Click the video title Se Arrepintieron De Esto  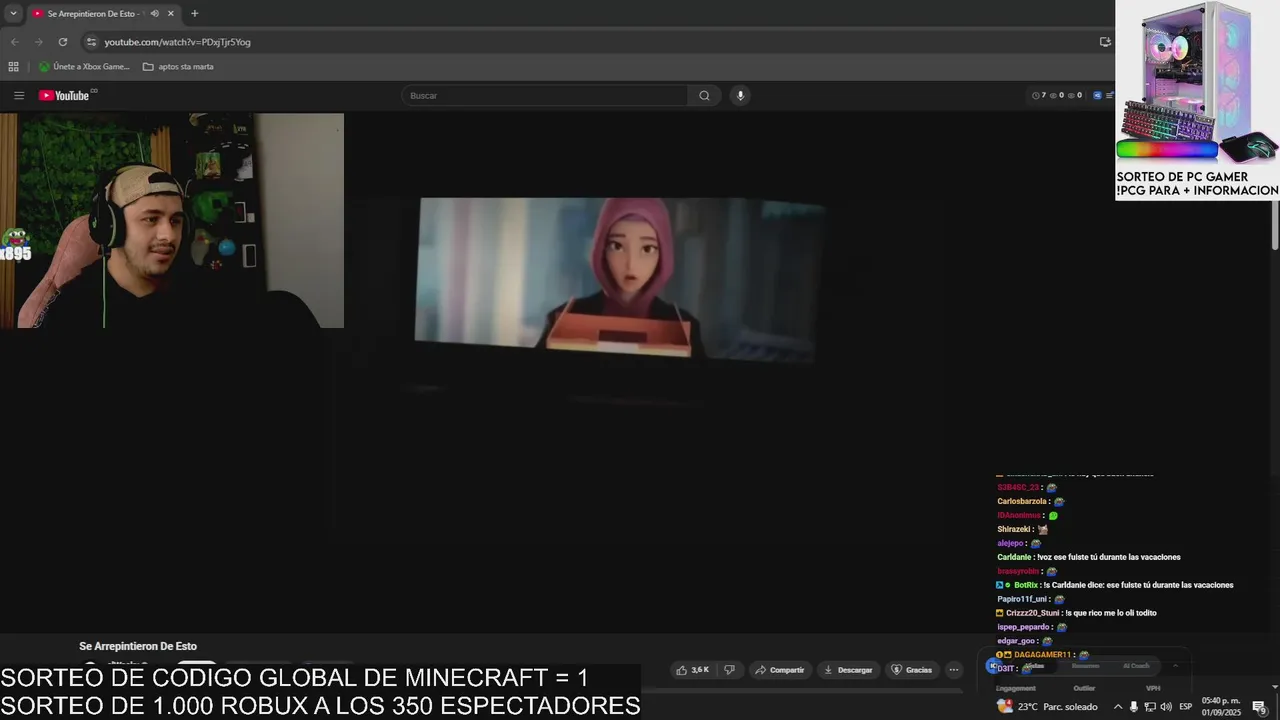138,646
